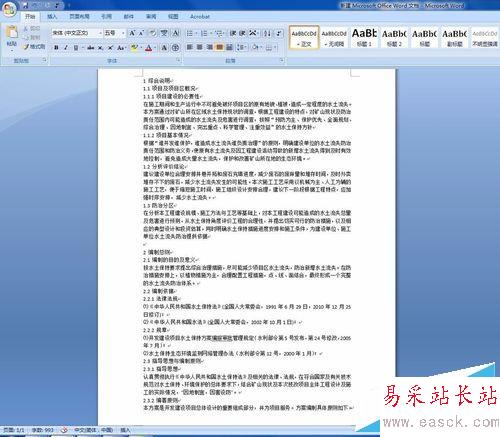The image size is (500, 437).
Task: Apply the 标题 1 style
Action: [364, 37]
